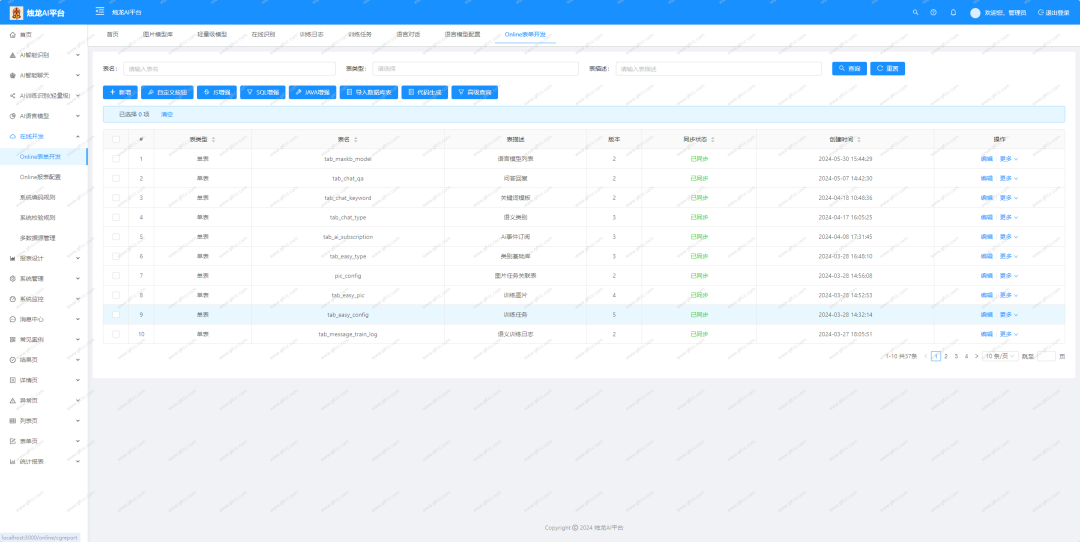1080x542 pixels.
Task: Switch to the 语言模型配置 tab
Action: [462, 34]
